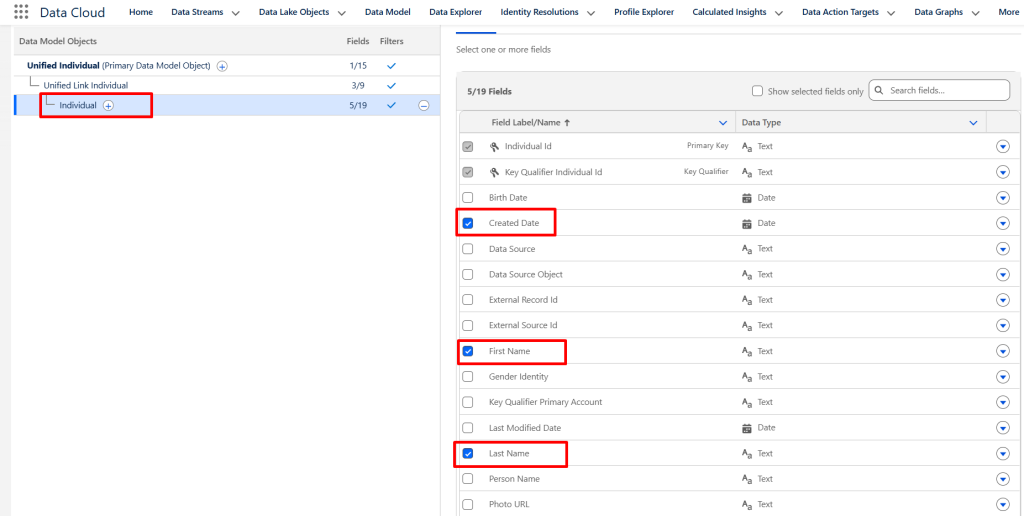This screenshot has width=1024, height=516.
Task: Open Data Graphs dropdown chevron
Action: 976,12
